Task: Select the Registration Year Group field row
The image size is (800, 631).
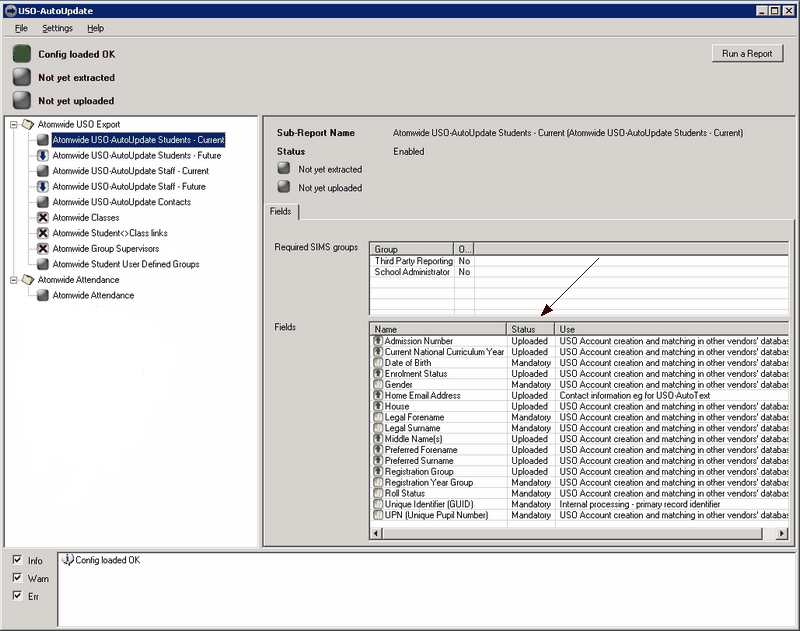Action: point(579,482)
